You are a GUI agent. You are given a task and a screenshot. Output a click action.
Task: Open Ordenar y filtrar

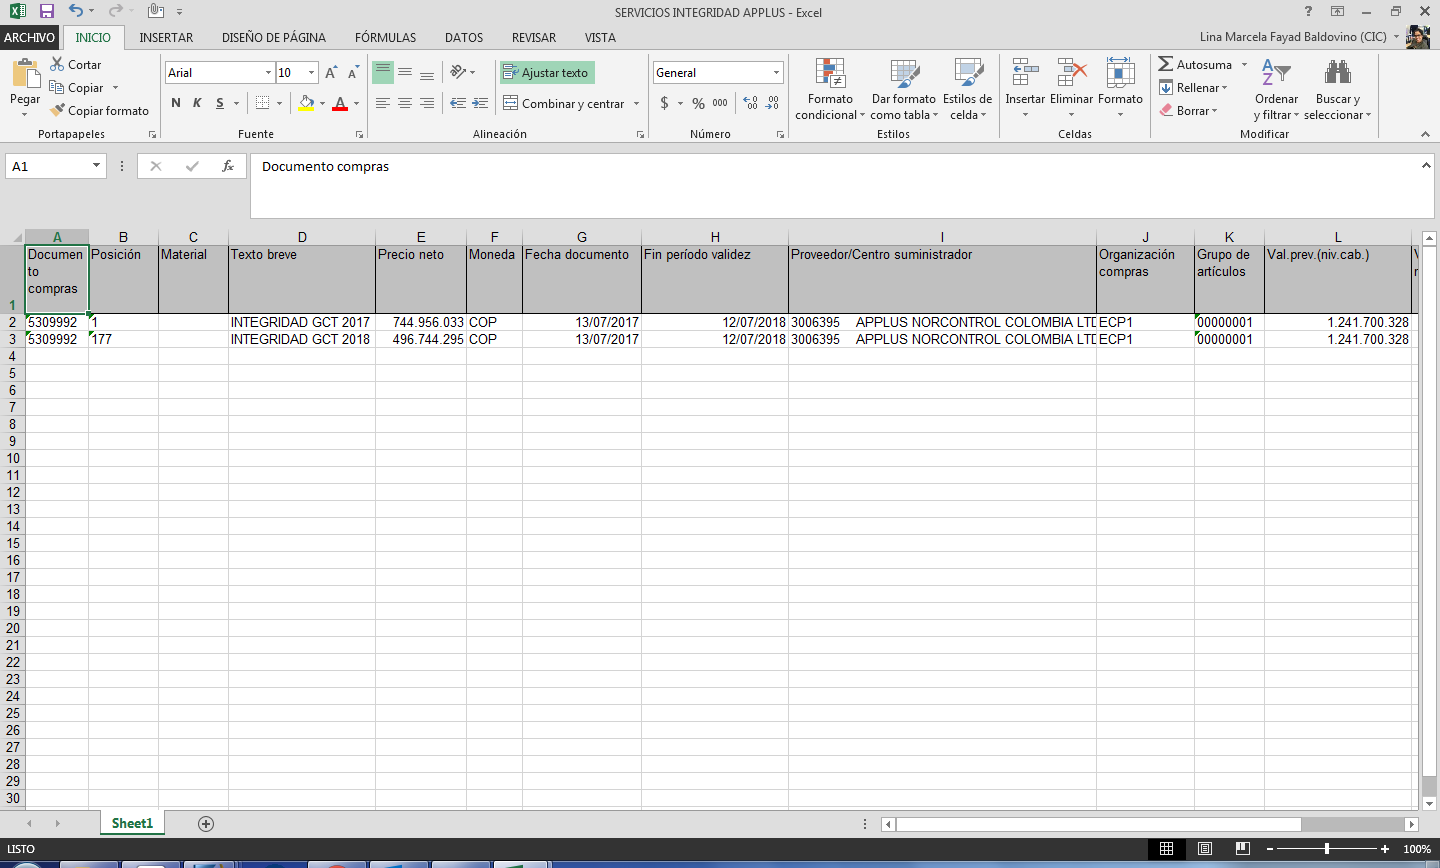tap(1276, 89)
